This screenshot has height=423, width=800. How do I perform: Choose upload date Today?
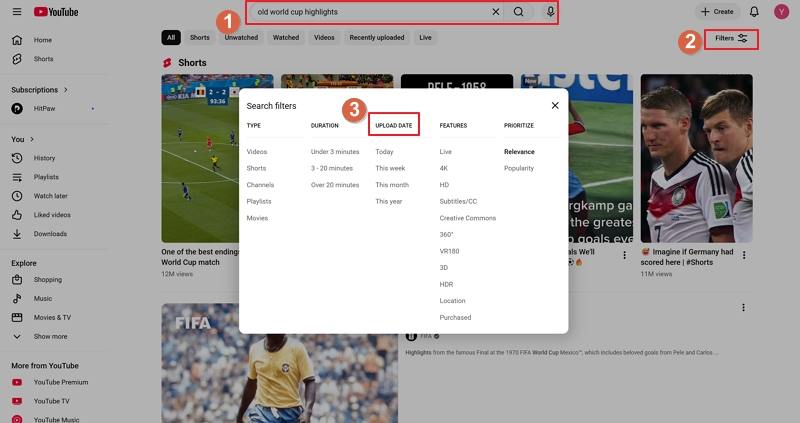point(384,152)
